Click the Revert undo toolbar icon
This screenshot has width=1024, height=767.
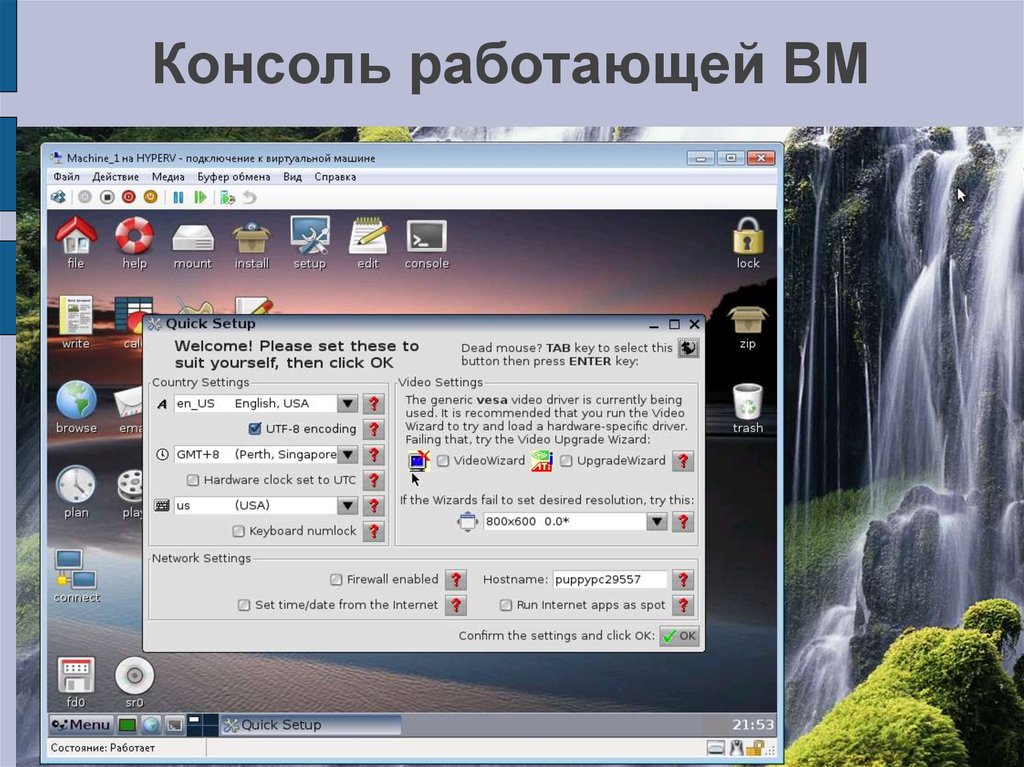click(249, 197)
